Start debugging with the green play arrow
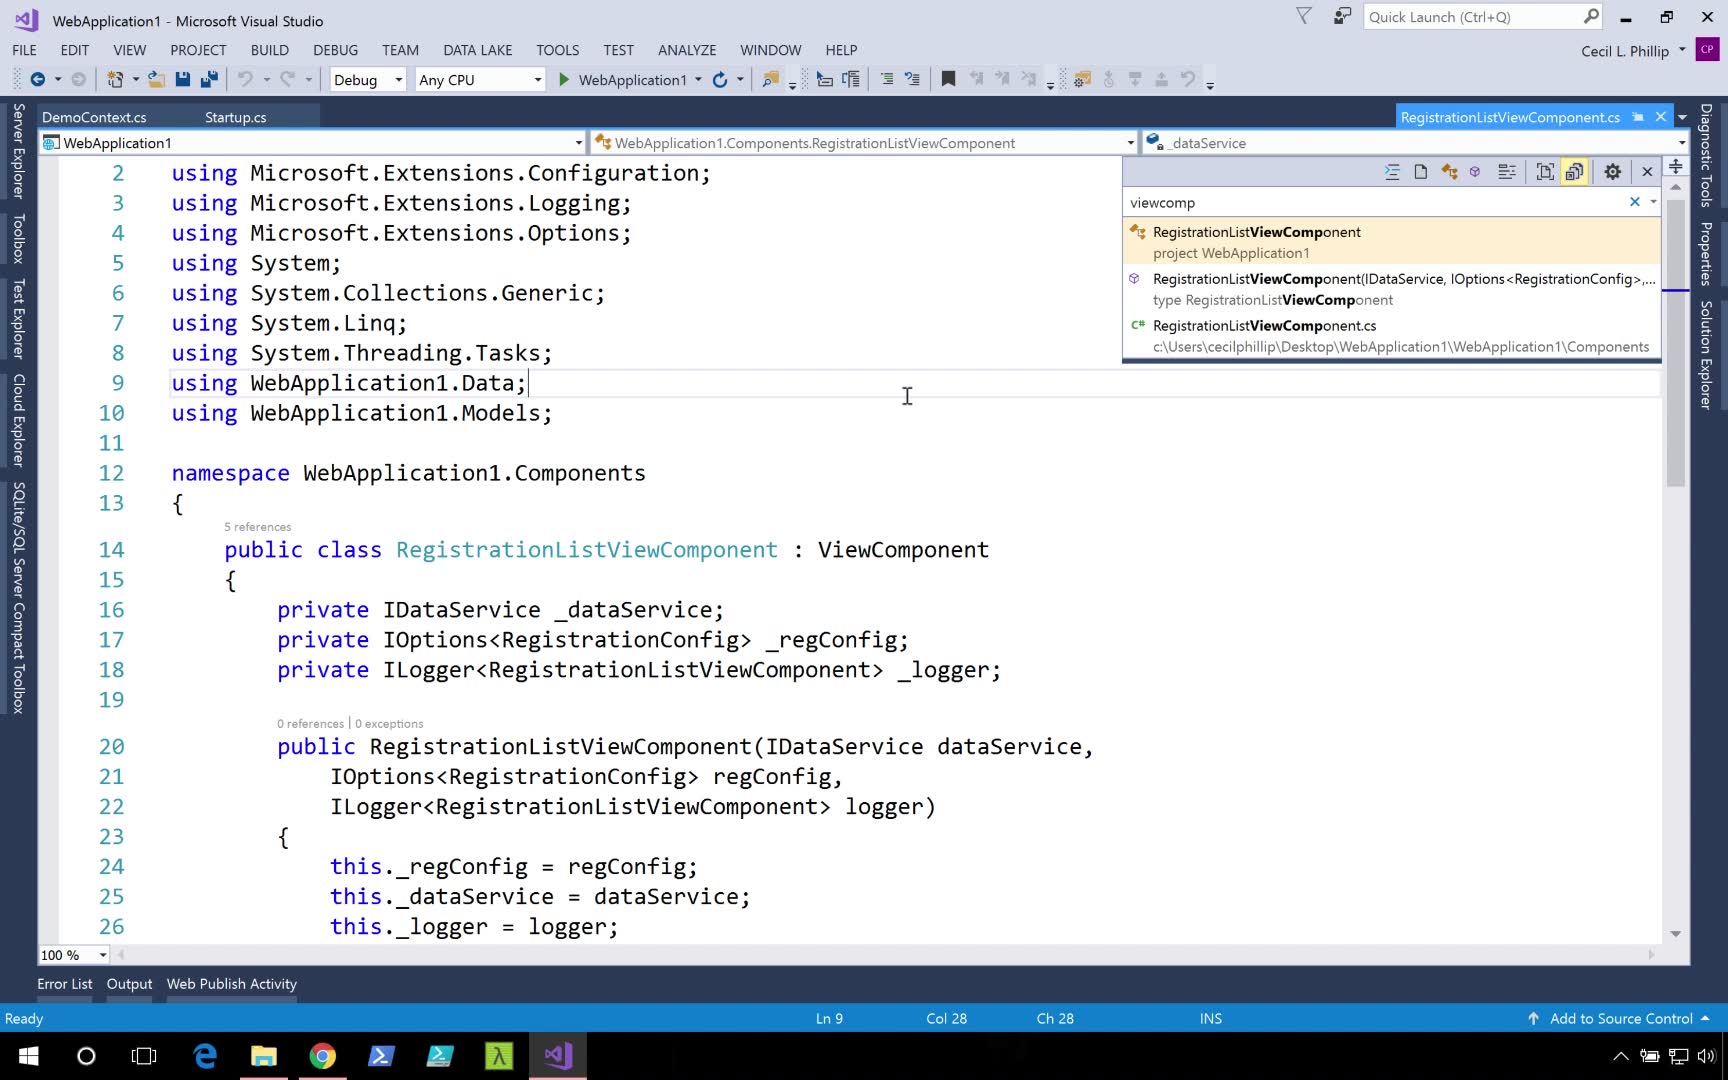The image size is (1728, 1080). [564, 80]
